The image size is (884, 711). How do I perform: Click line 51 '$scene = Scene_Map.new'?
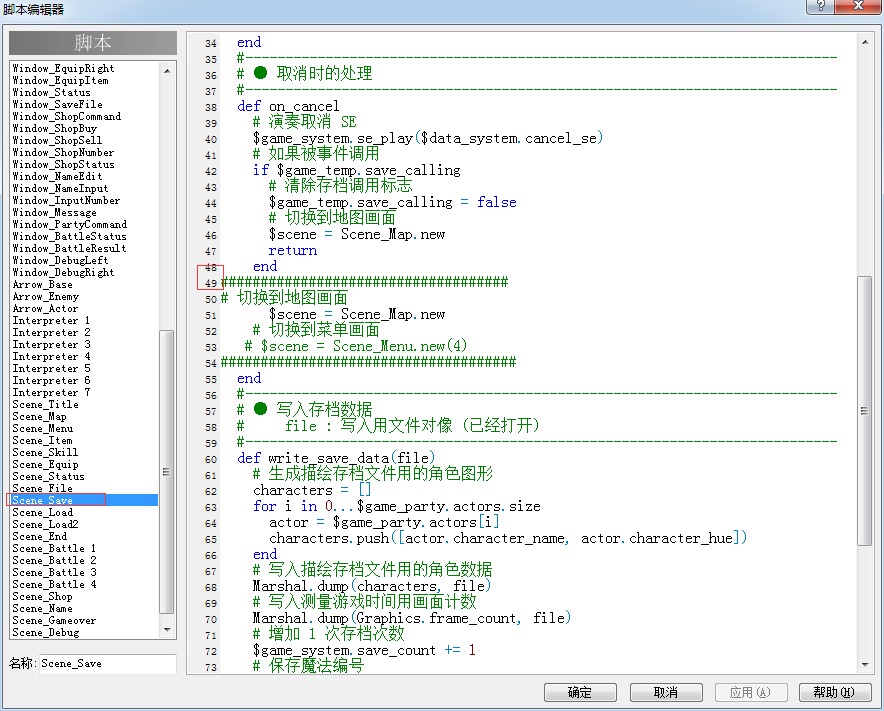tap(357, 314)
